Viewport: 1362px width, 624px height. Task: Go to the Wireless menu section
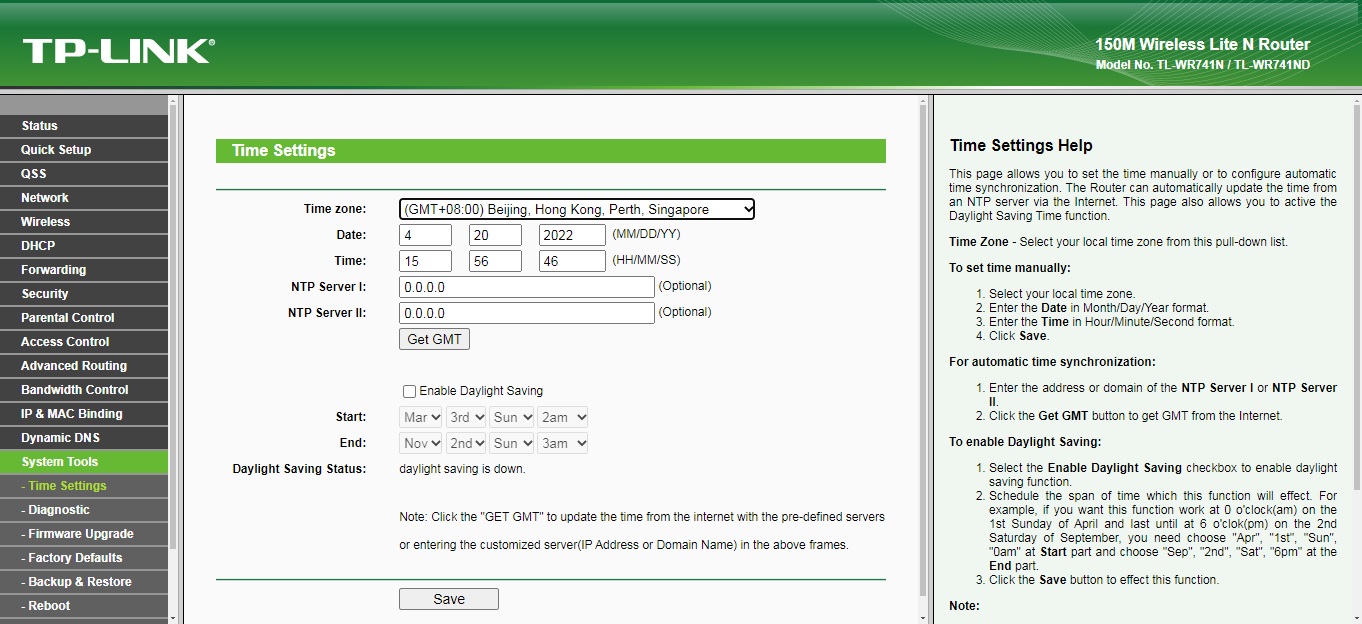[46, 222]
